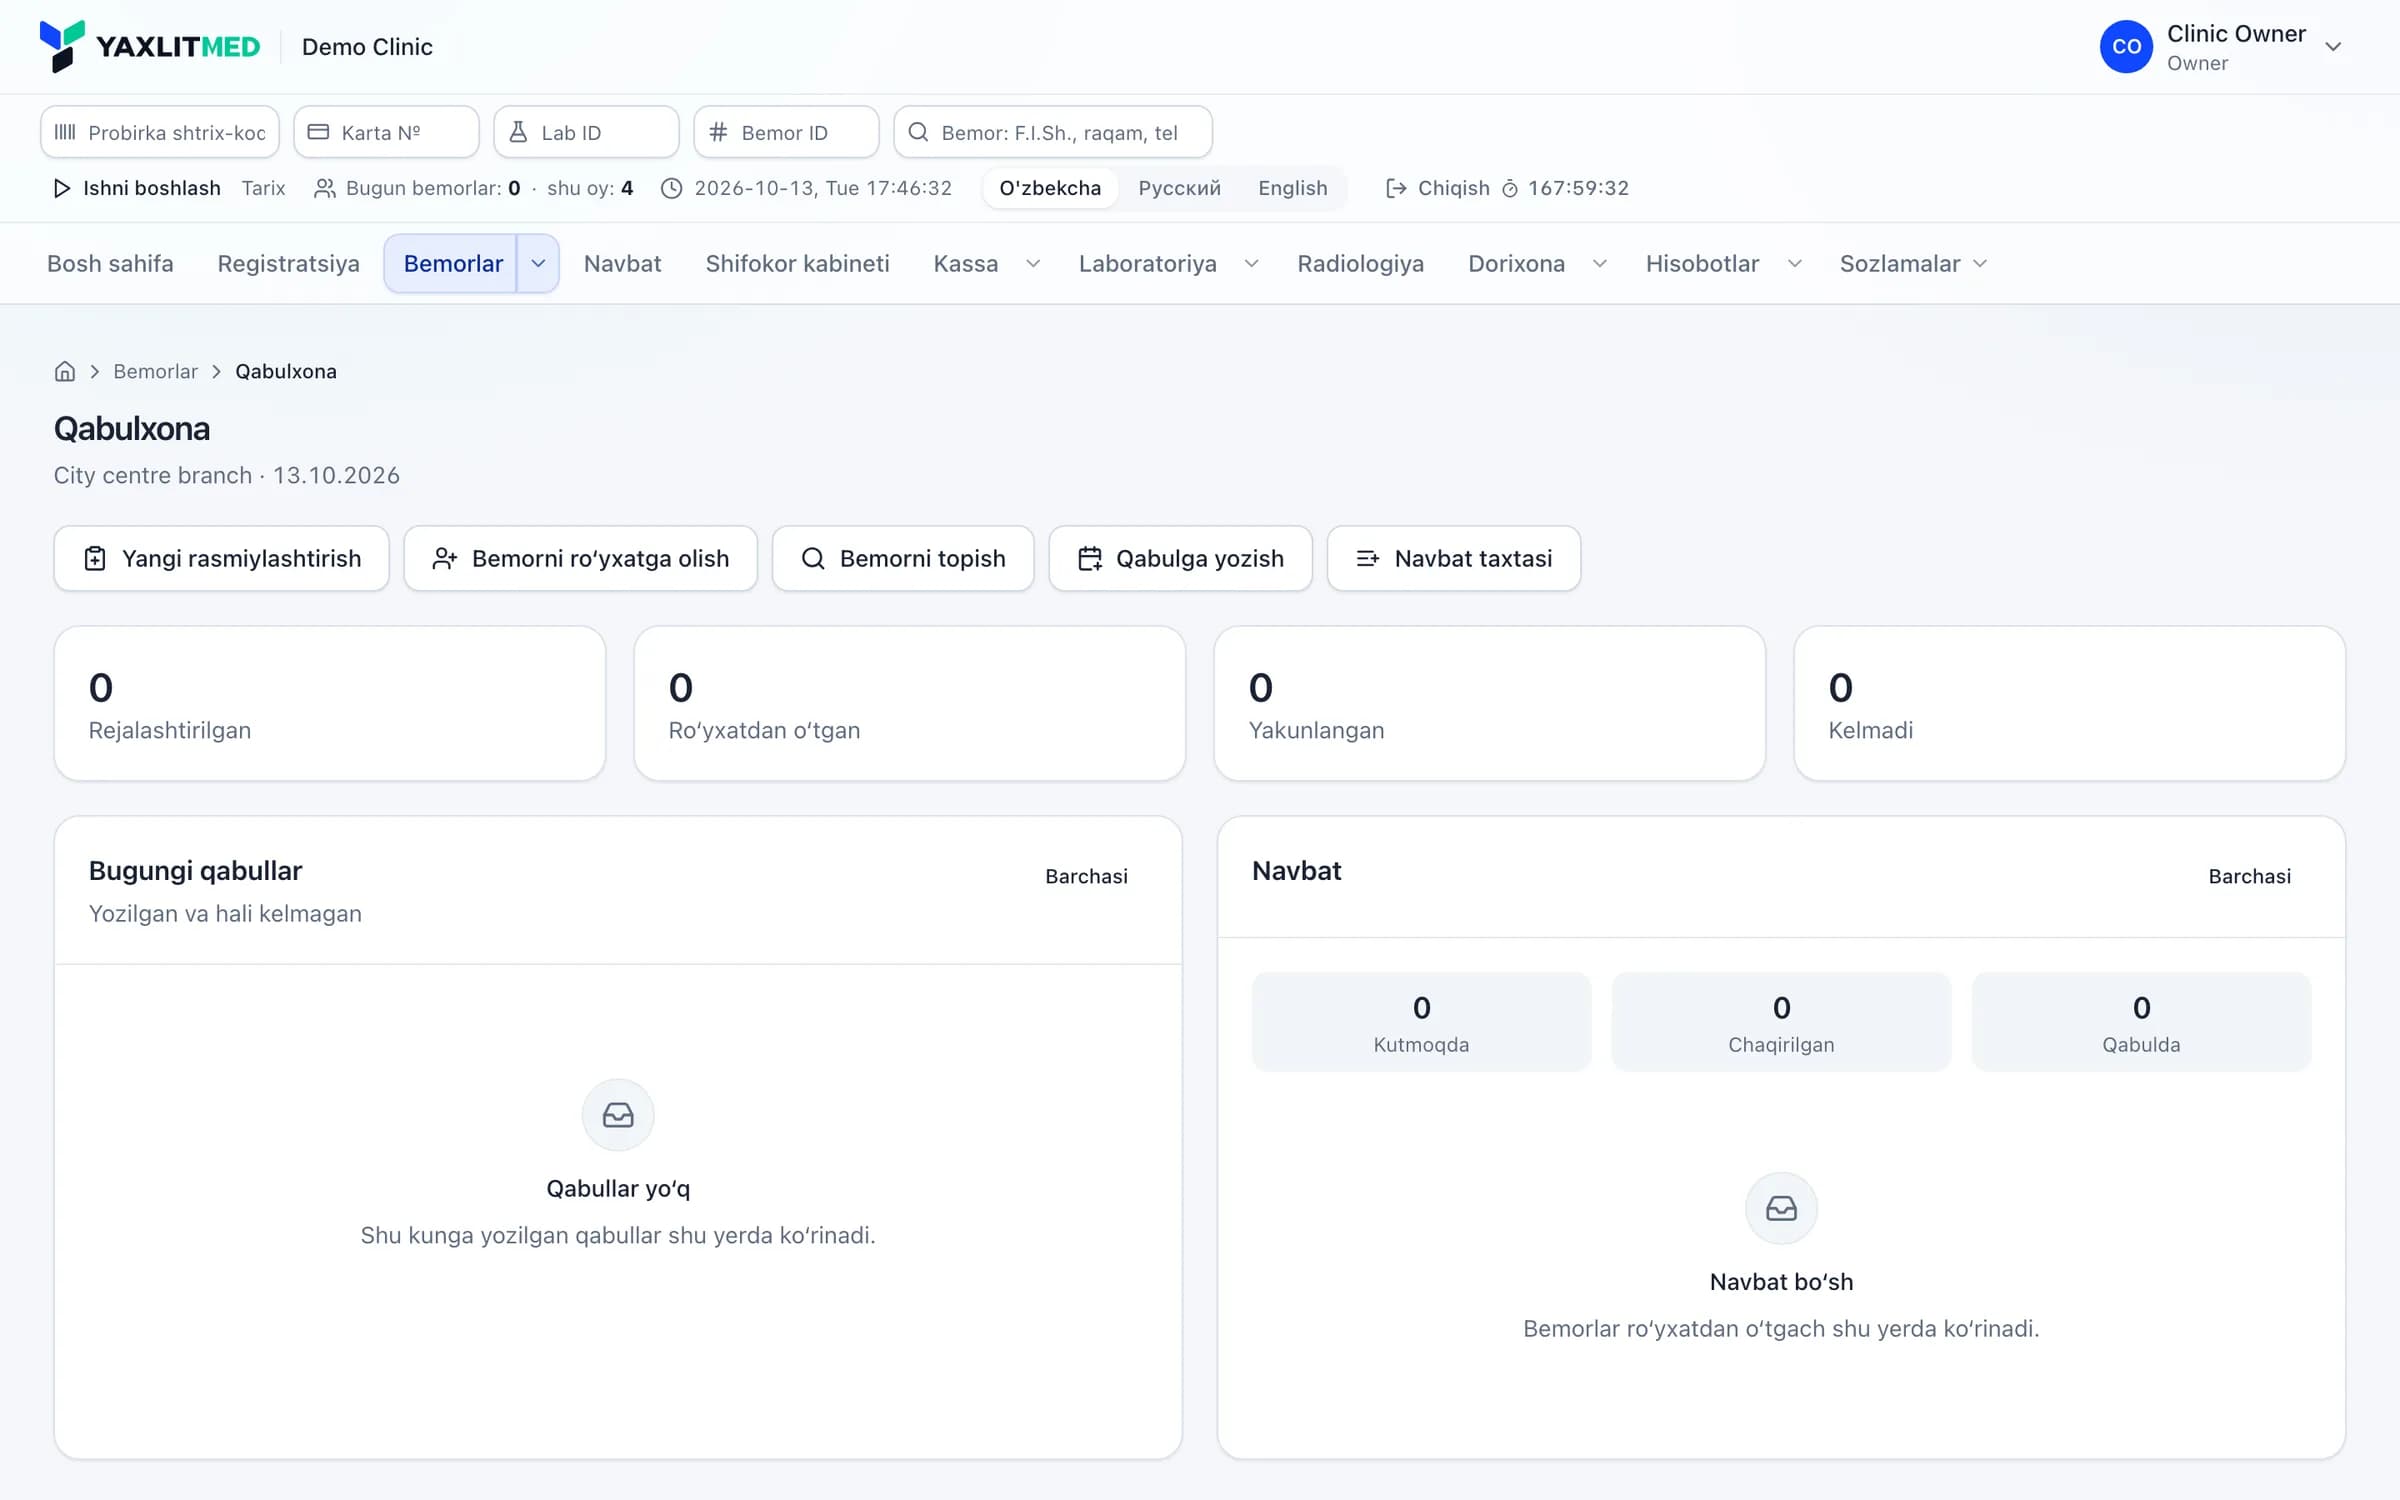The height and width of the screenshot is (1500, 2400).
Task: Focus the Karta № input field
Action: click(x=386, y=132)
